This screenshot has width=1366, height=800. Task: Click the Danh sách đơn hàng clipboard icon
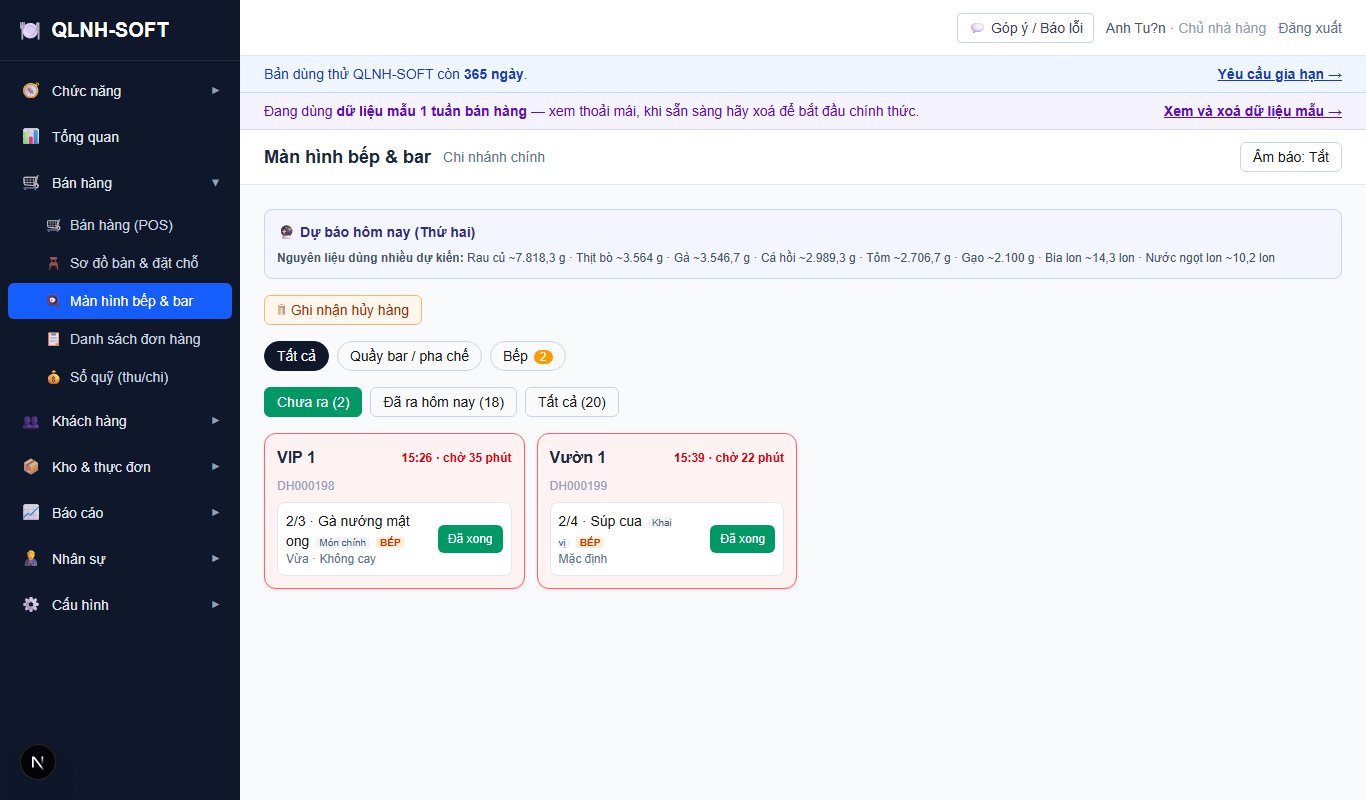(53, 339)
